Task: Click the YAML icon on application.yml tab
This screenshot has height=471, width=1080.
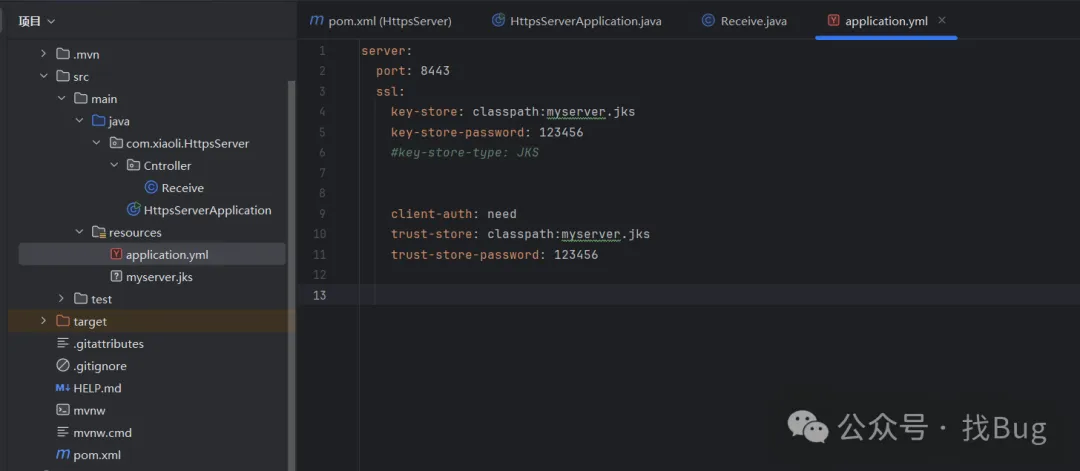Action: (833, 21)
